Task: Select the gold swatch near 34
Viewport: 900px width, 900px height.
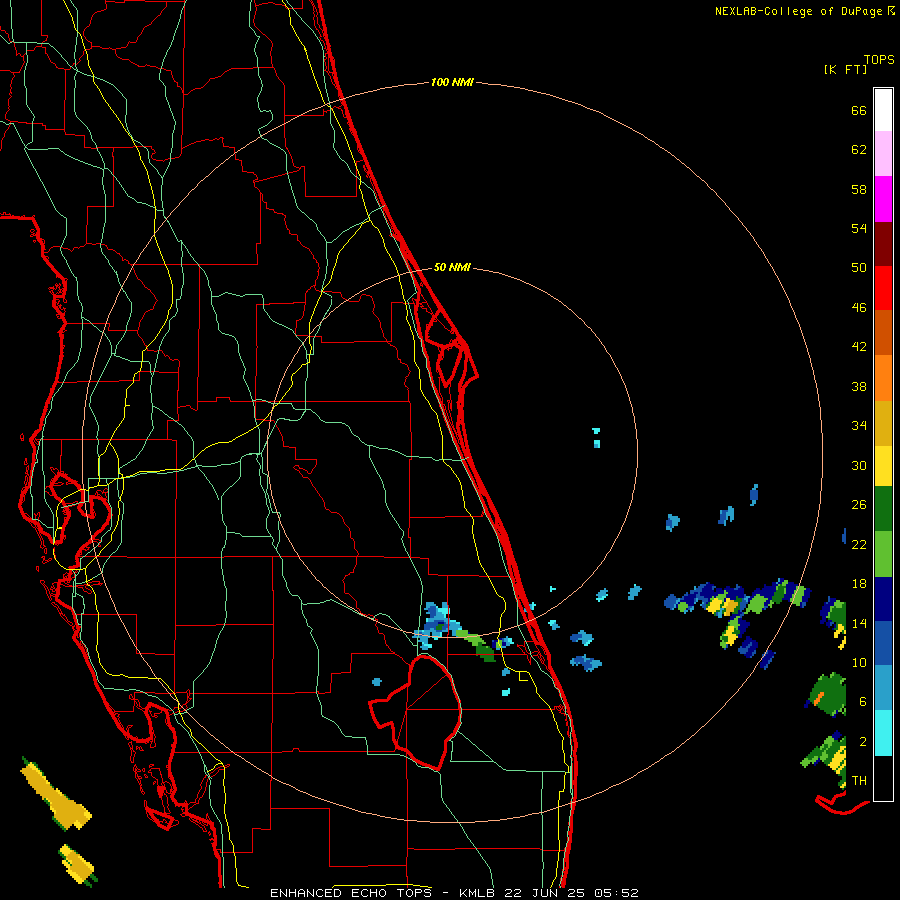Action: (883, 423)
